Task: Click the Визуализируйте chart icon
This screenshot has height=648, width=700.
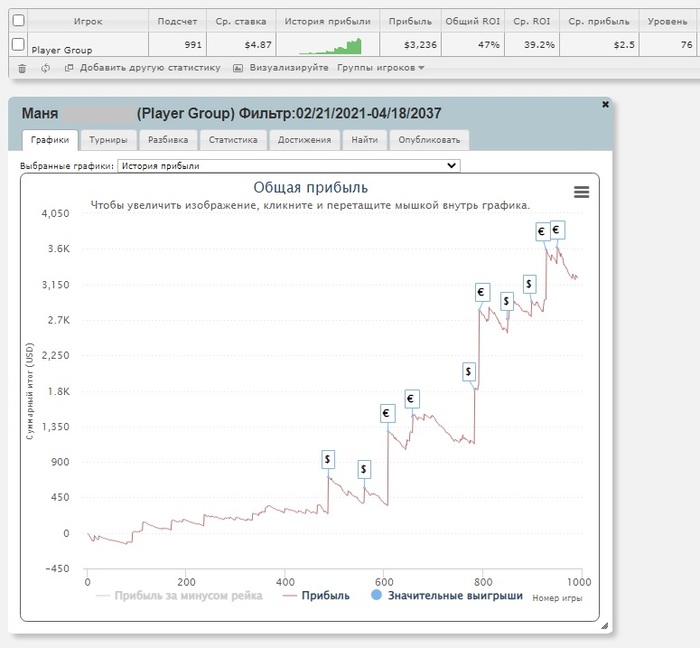Action: pos(238,68)
